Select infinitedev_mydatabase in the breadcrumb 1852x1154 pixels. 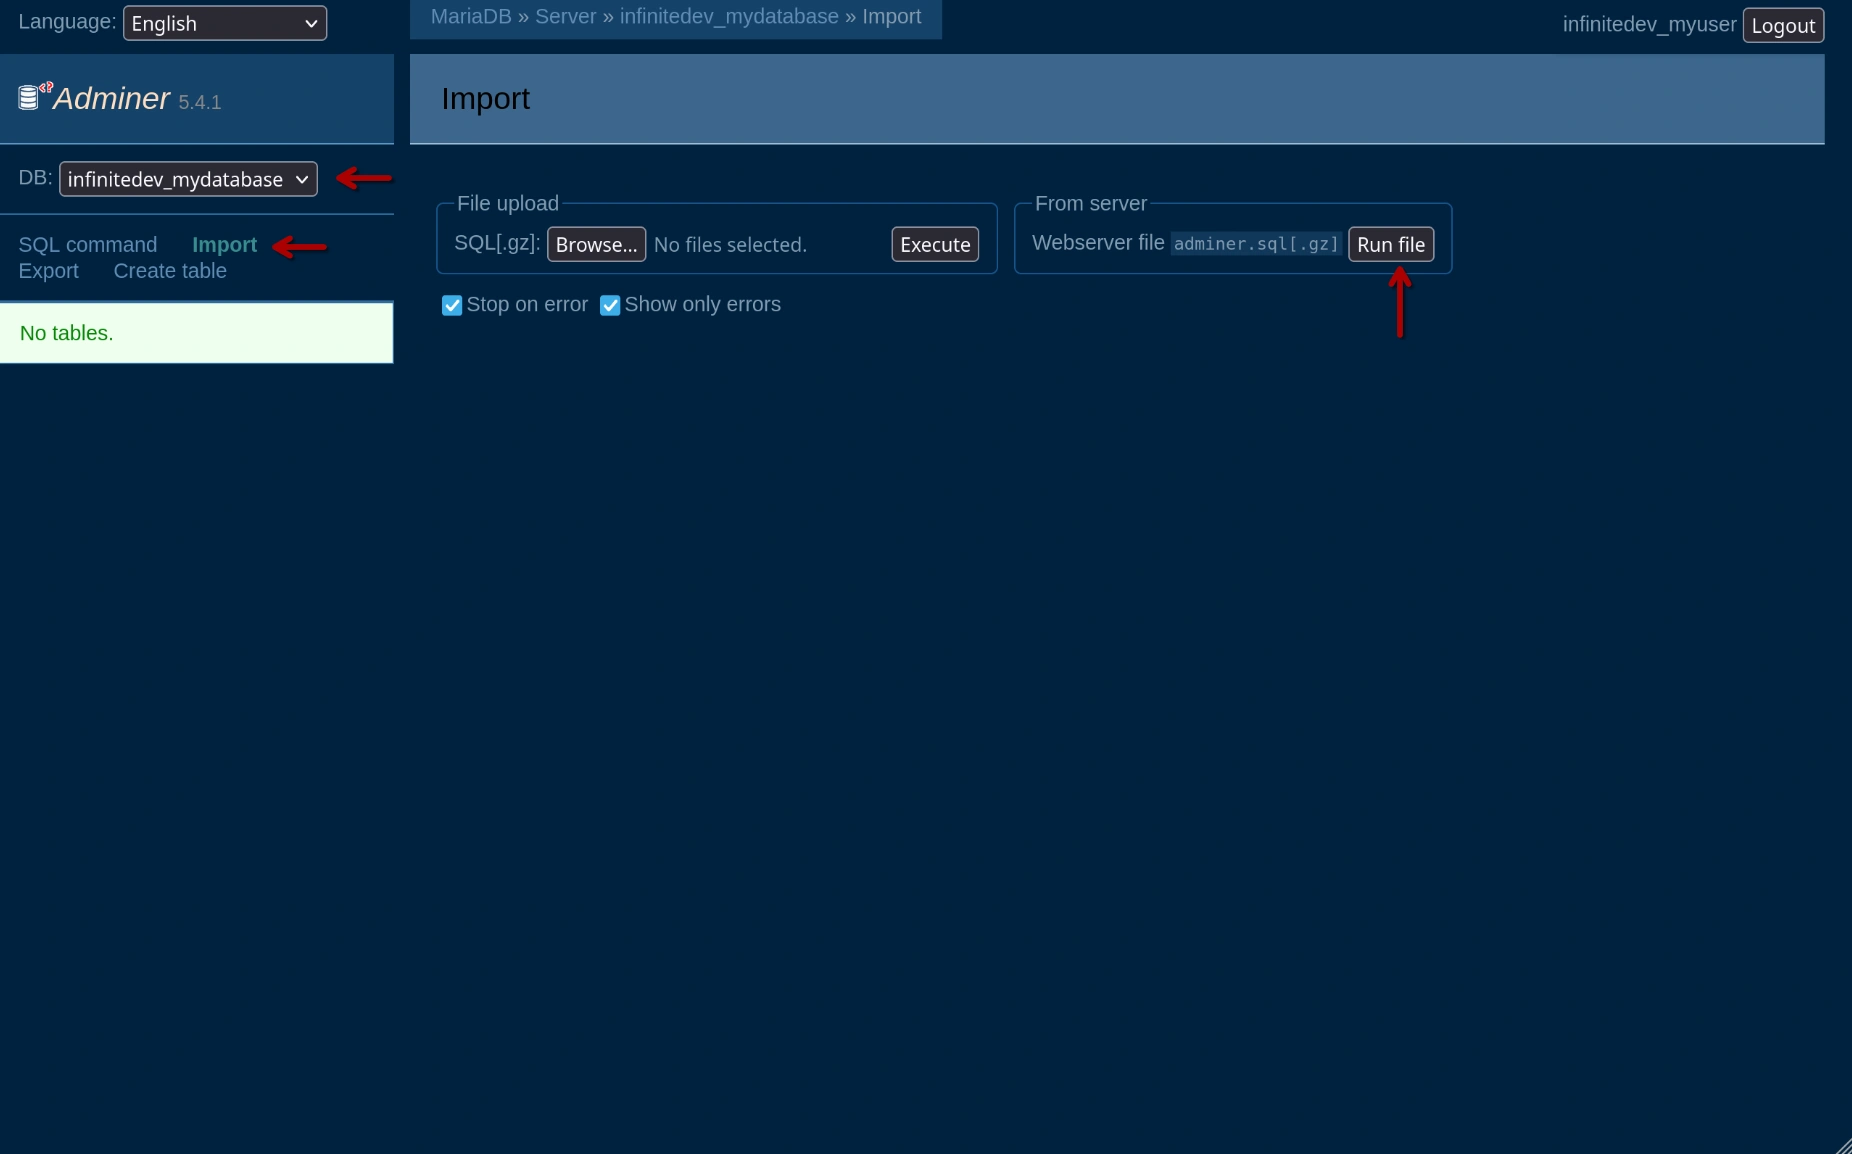coord(728,16)
